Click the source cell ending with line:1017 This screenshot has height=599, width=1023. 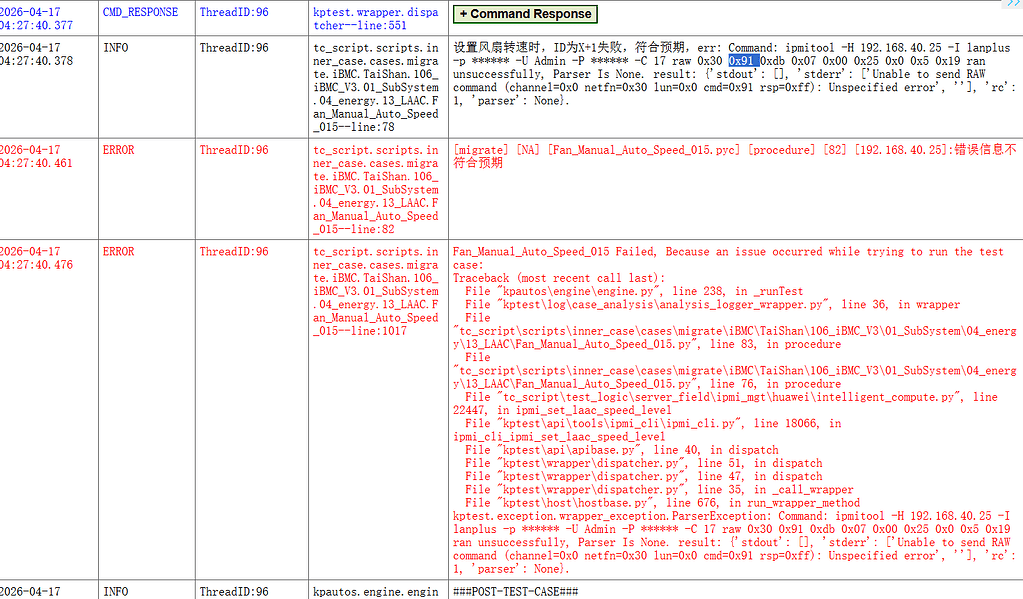pyautogui.click(x=376, y=291)
